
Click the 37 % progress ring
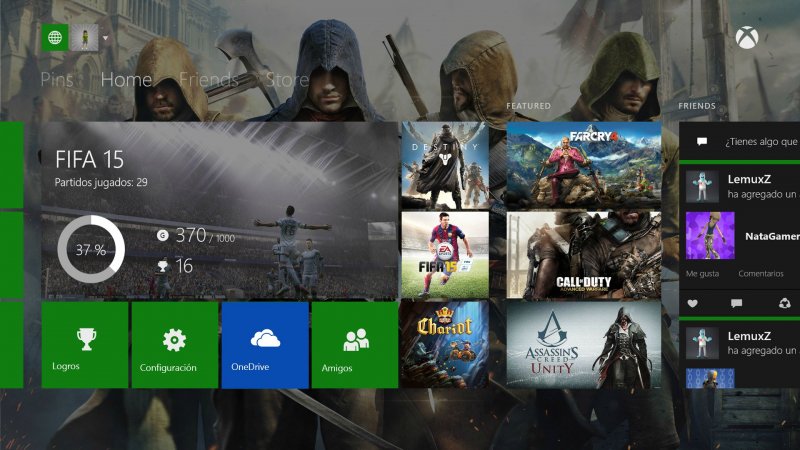[91, 249]
